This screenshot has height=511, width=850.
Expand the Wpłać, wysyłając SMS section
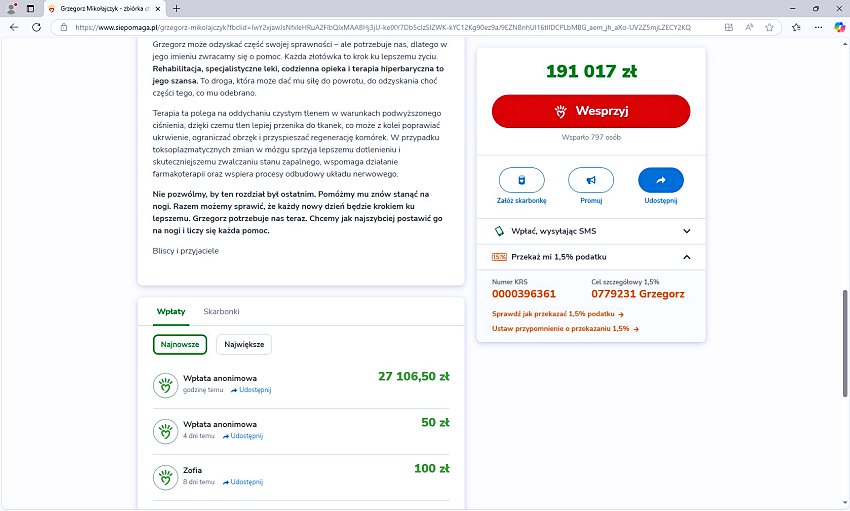[x=687, y=231]
